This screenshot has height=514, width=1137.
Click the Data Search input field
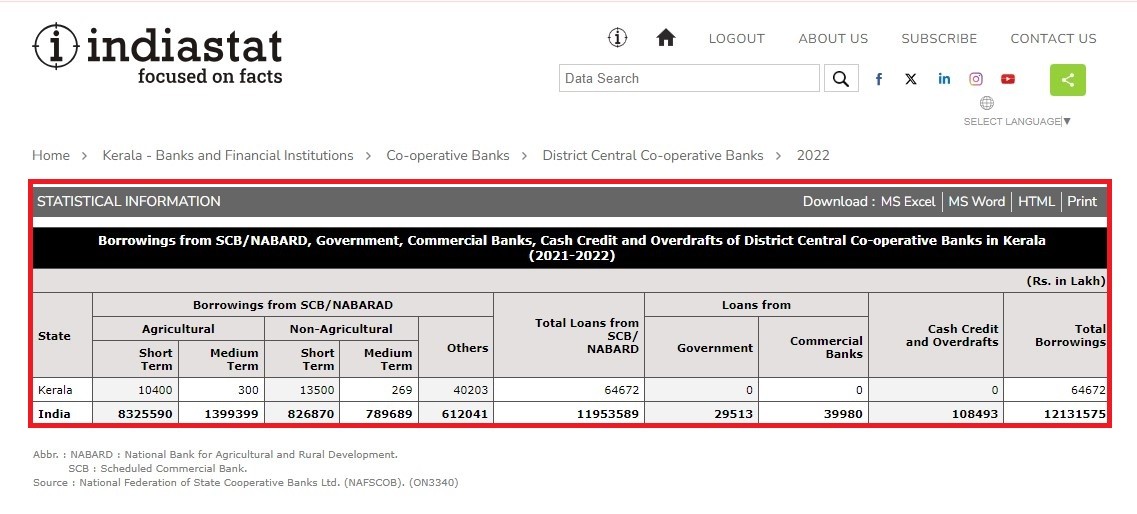[689, 78]
